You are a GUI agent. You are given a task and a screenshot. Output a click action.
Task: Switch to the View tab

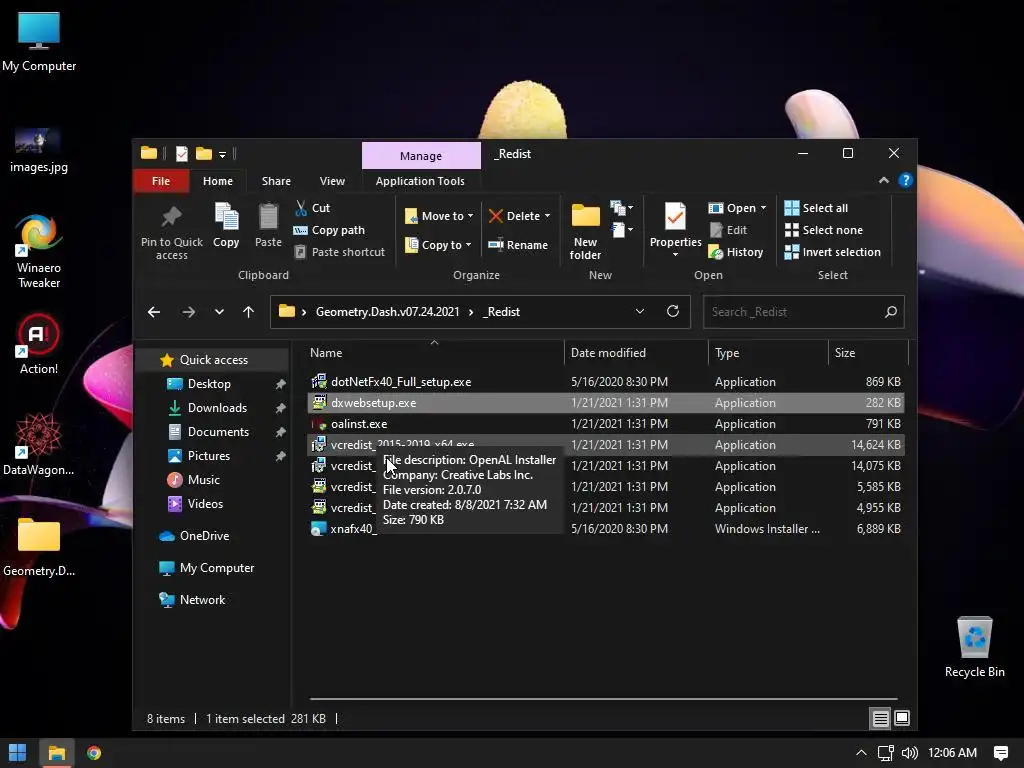point(332,181)
